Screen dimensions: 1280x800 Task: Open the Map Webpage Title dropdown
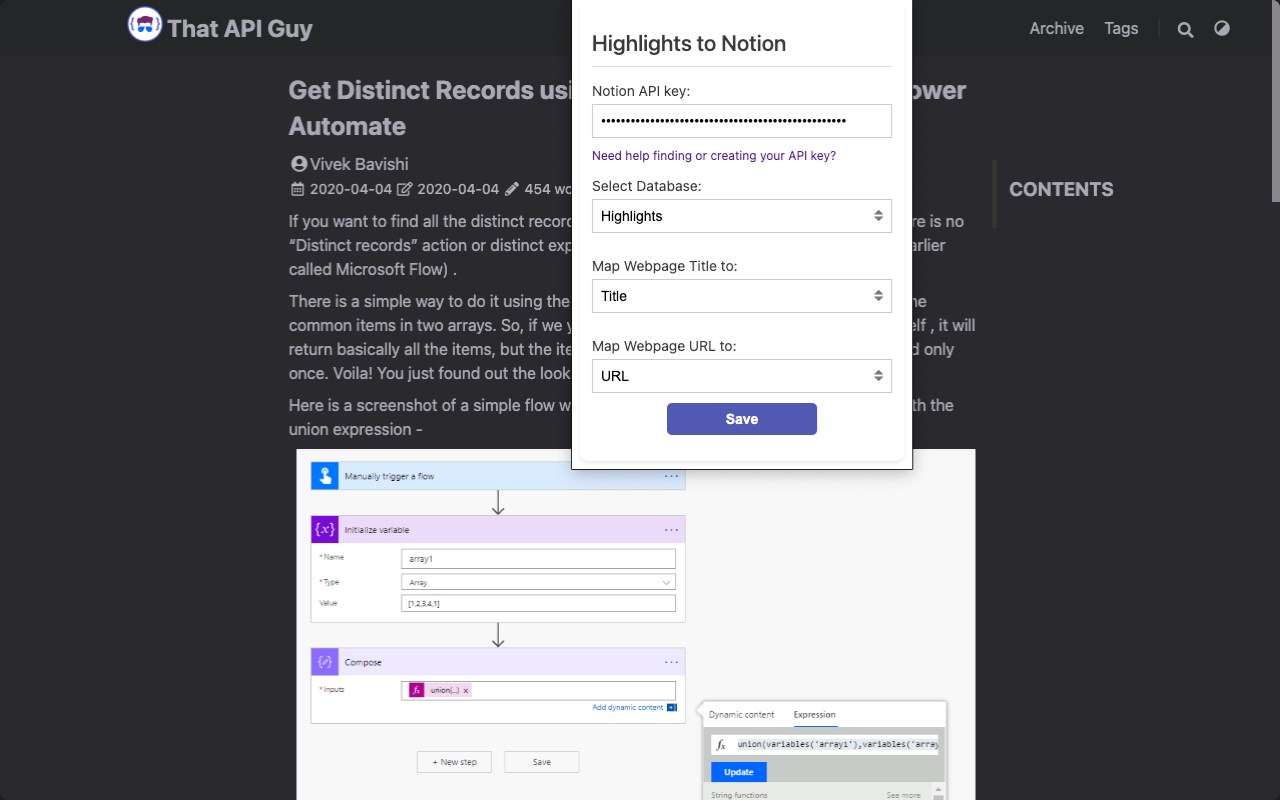click(742, 296)
